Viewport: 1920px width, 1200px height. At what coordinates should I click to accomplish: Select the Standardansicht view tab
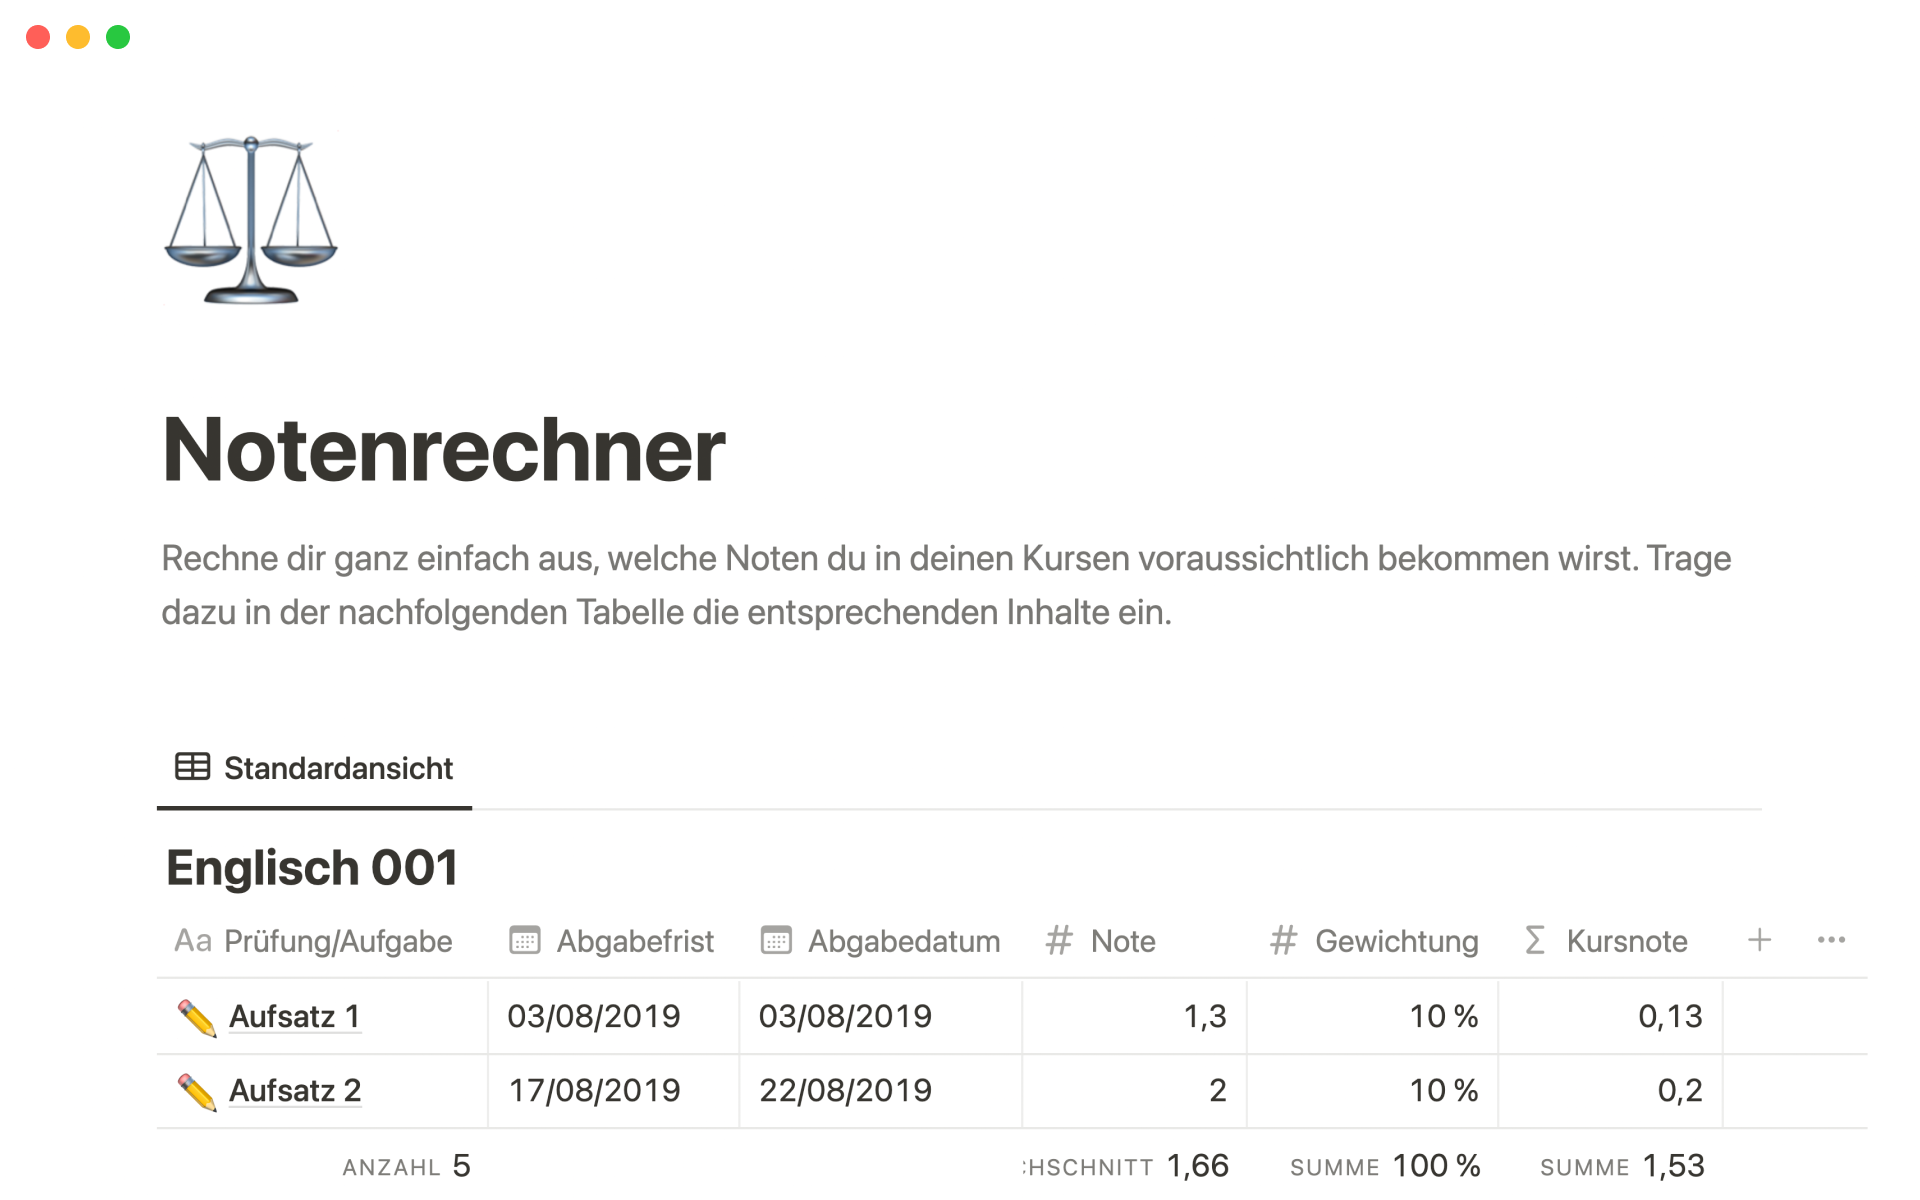point(315,768)
